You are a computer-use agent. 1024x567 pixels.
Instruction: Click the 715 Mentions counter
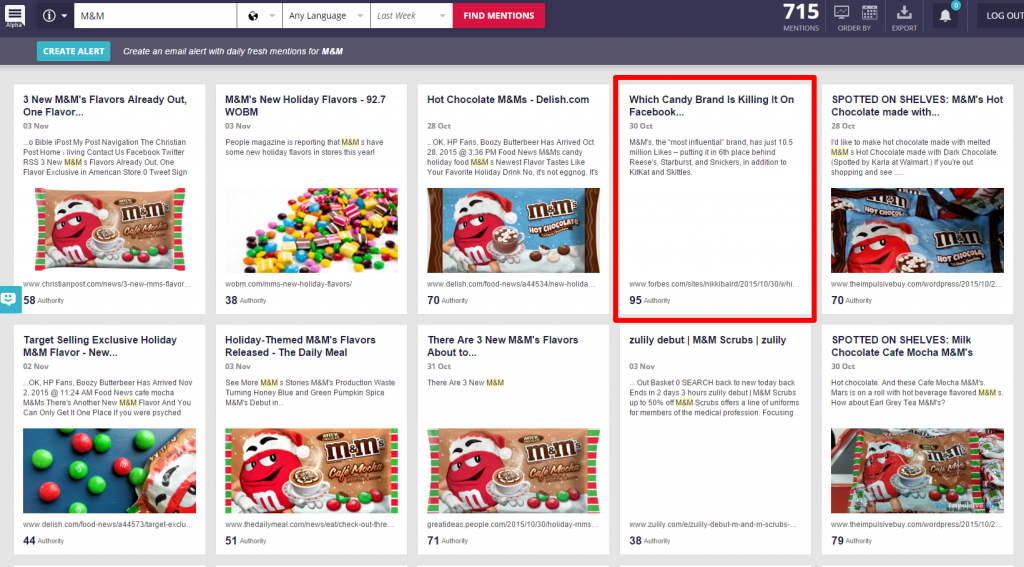(x=801, y=17)
